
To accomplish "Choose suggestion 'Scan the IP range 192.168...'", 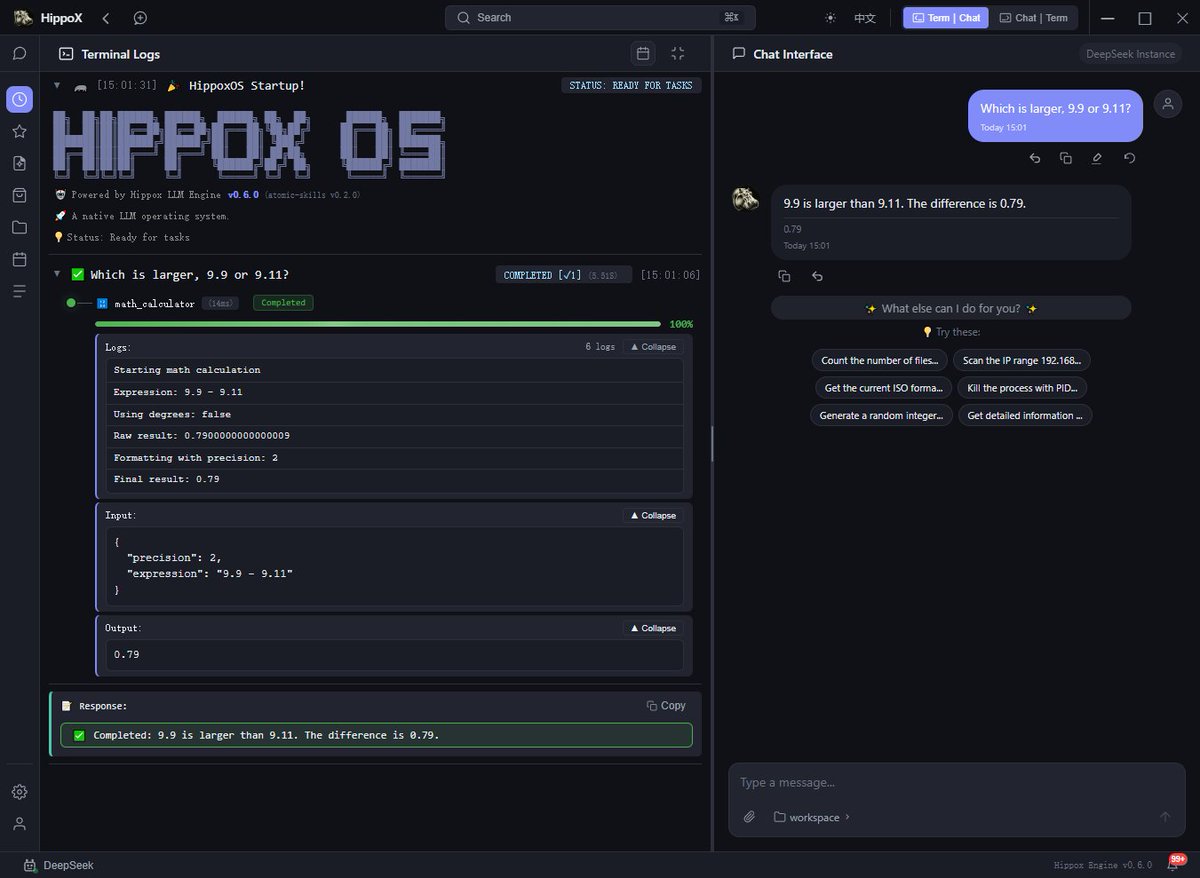I will pyautogui.click(x=1022, y=360).
